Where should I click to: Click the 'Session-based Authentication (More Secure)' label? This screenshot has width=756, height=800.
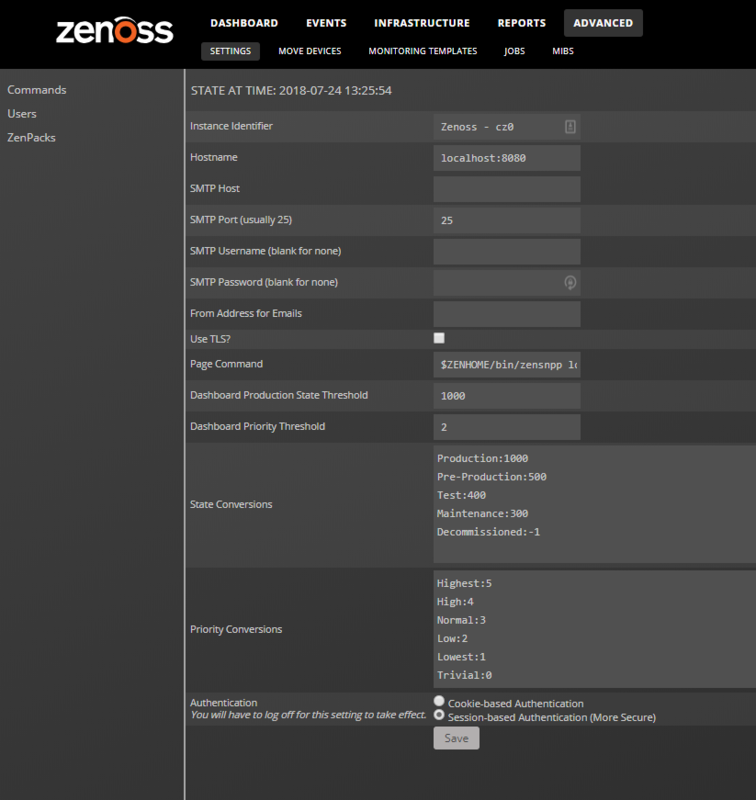click(552, 717)
